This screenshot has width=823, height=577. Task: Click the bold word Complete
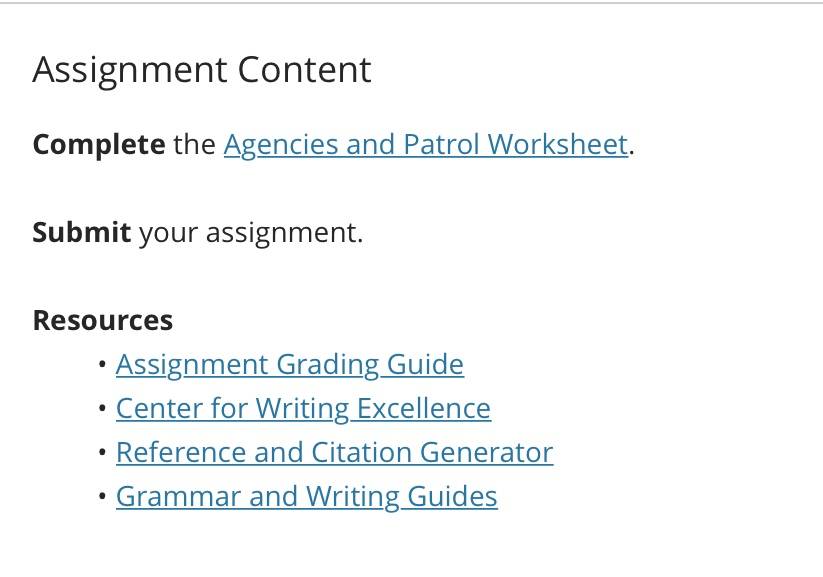(99, 144)
